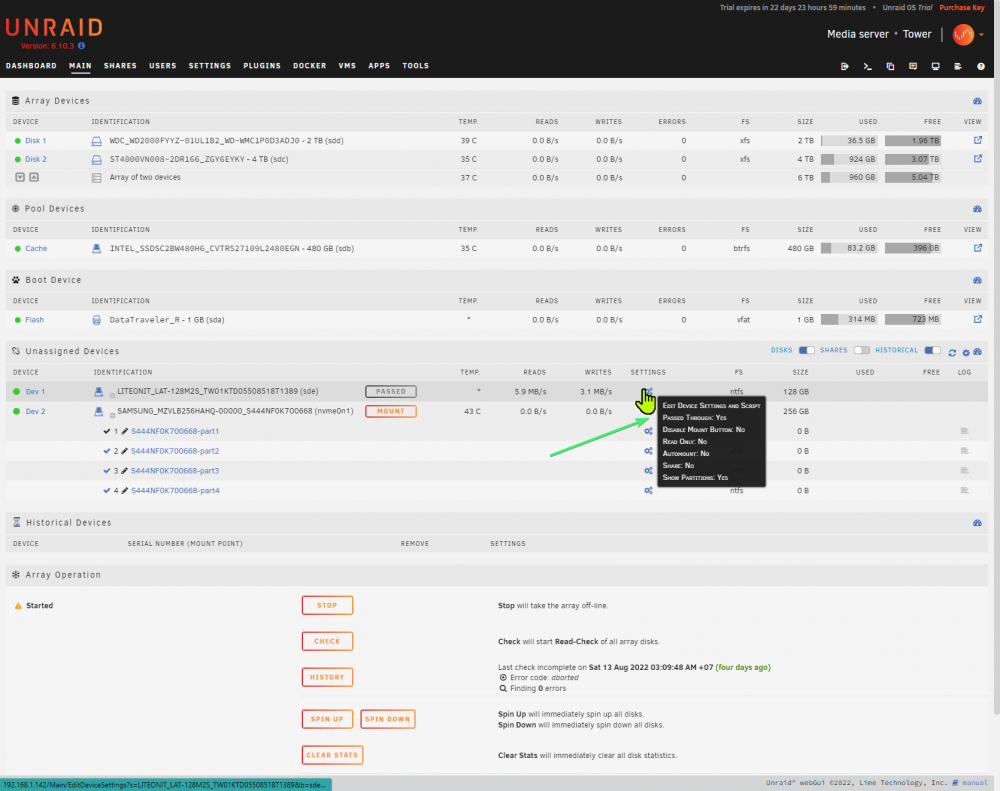
Task: Toggle the SHARES switch
Action: click(x=862, y=350)
